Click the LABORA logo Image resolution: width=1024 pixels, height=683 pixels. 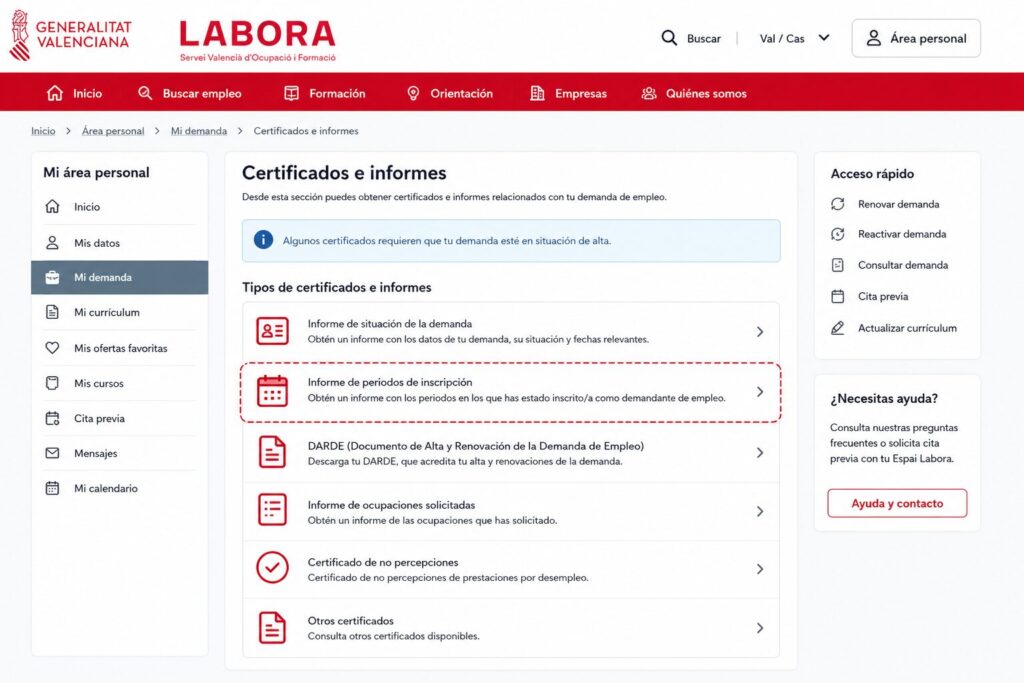[x=257, y=40]
